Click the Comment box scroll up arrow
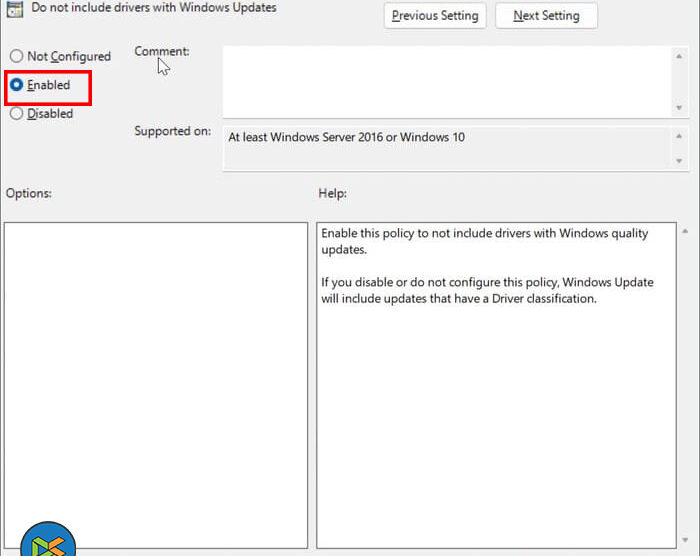 tap(679, 56)
